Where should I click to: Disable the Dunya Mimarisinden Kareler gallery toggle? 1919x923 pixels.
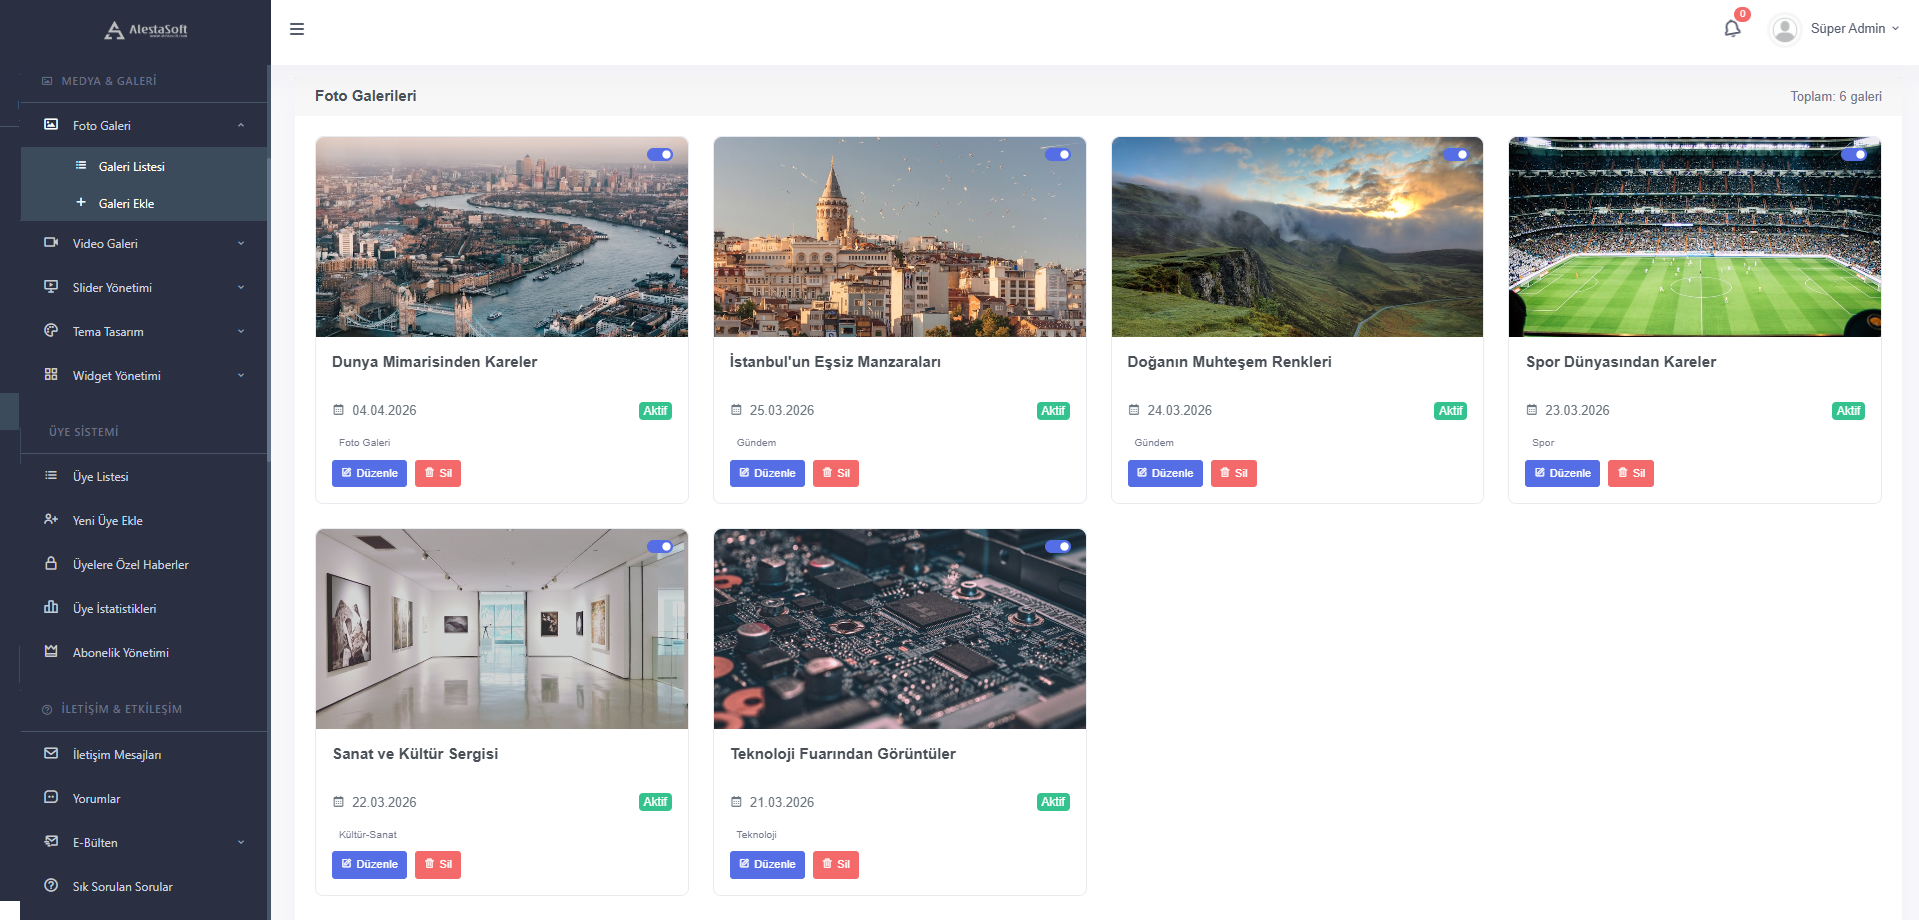coord(660,155)
